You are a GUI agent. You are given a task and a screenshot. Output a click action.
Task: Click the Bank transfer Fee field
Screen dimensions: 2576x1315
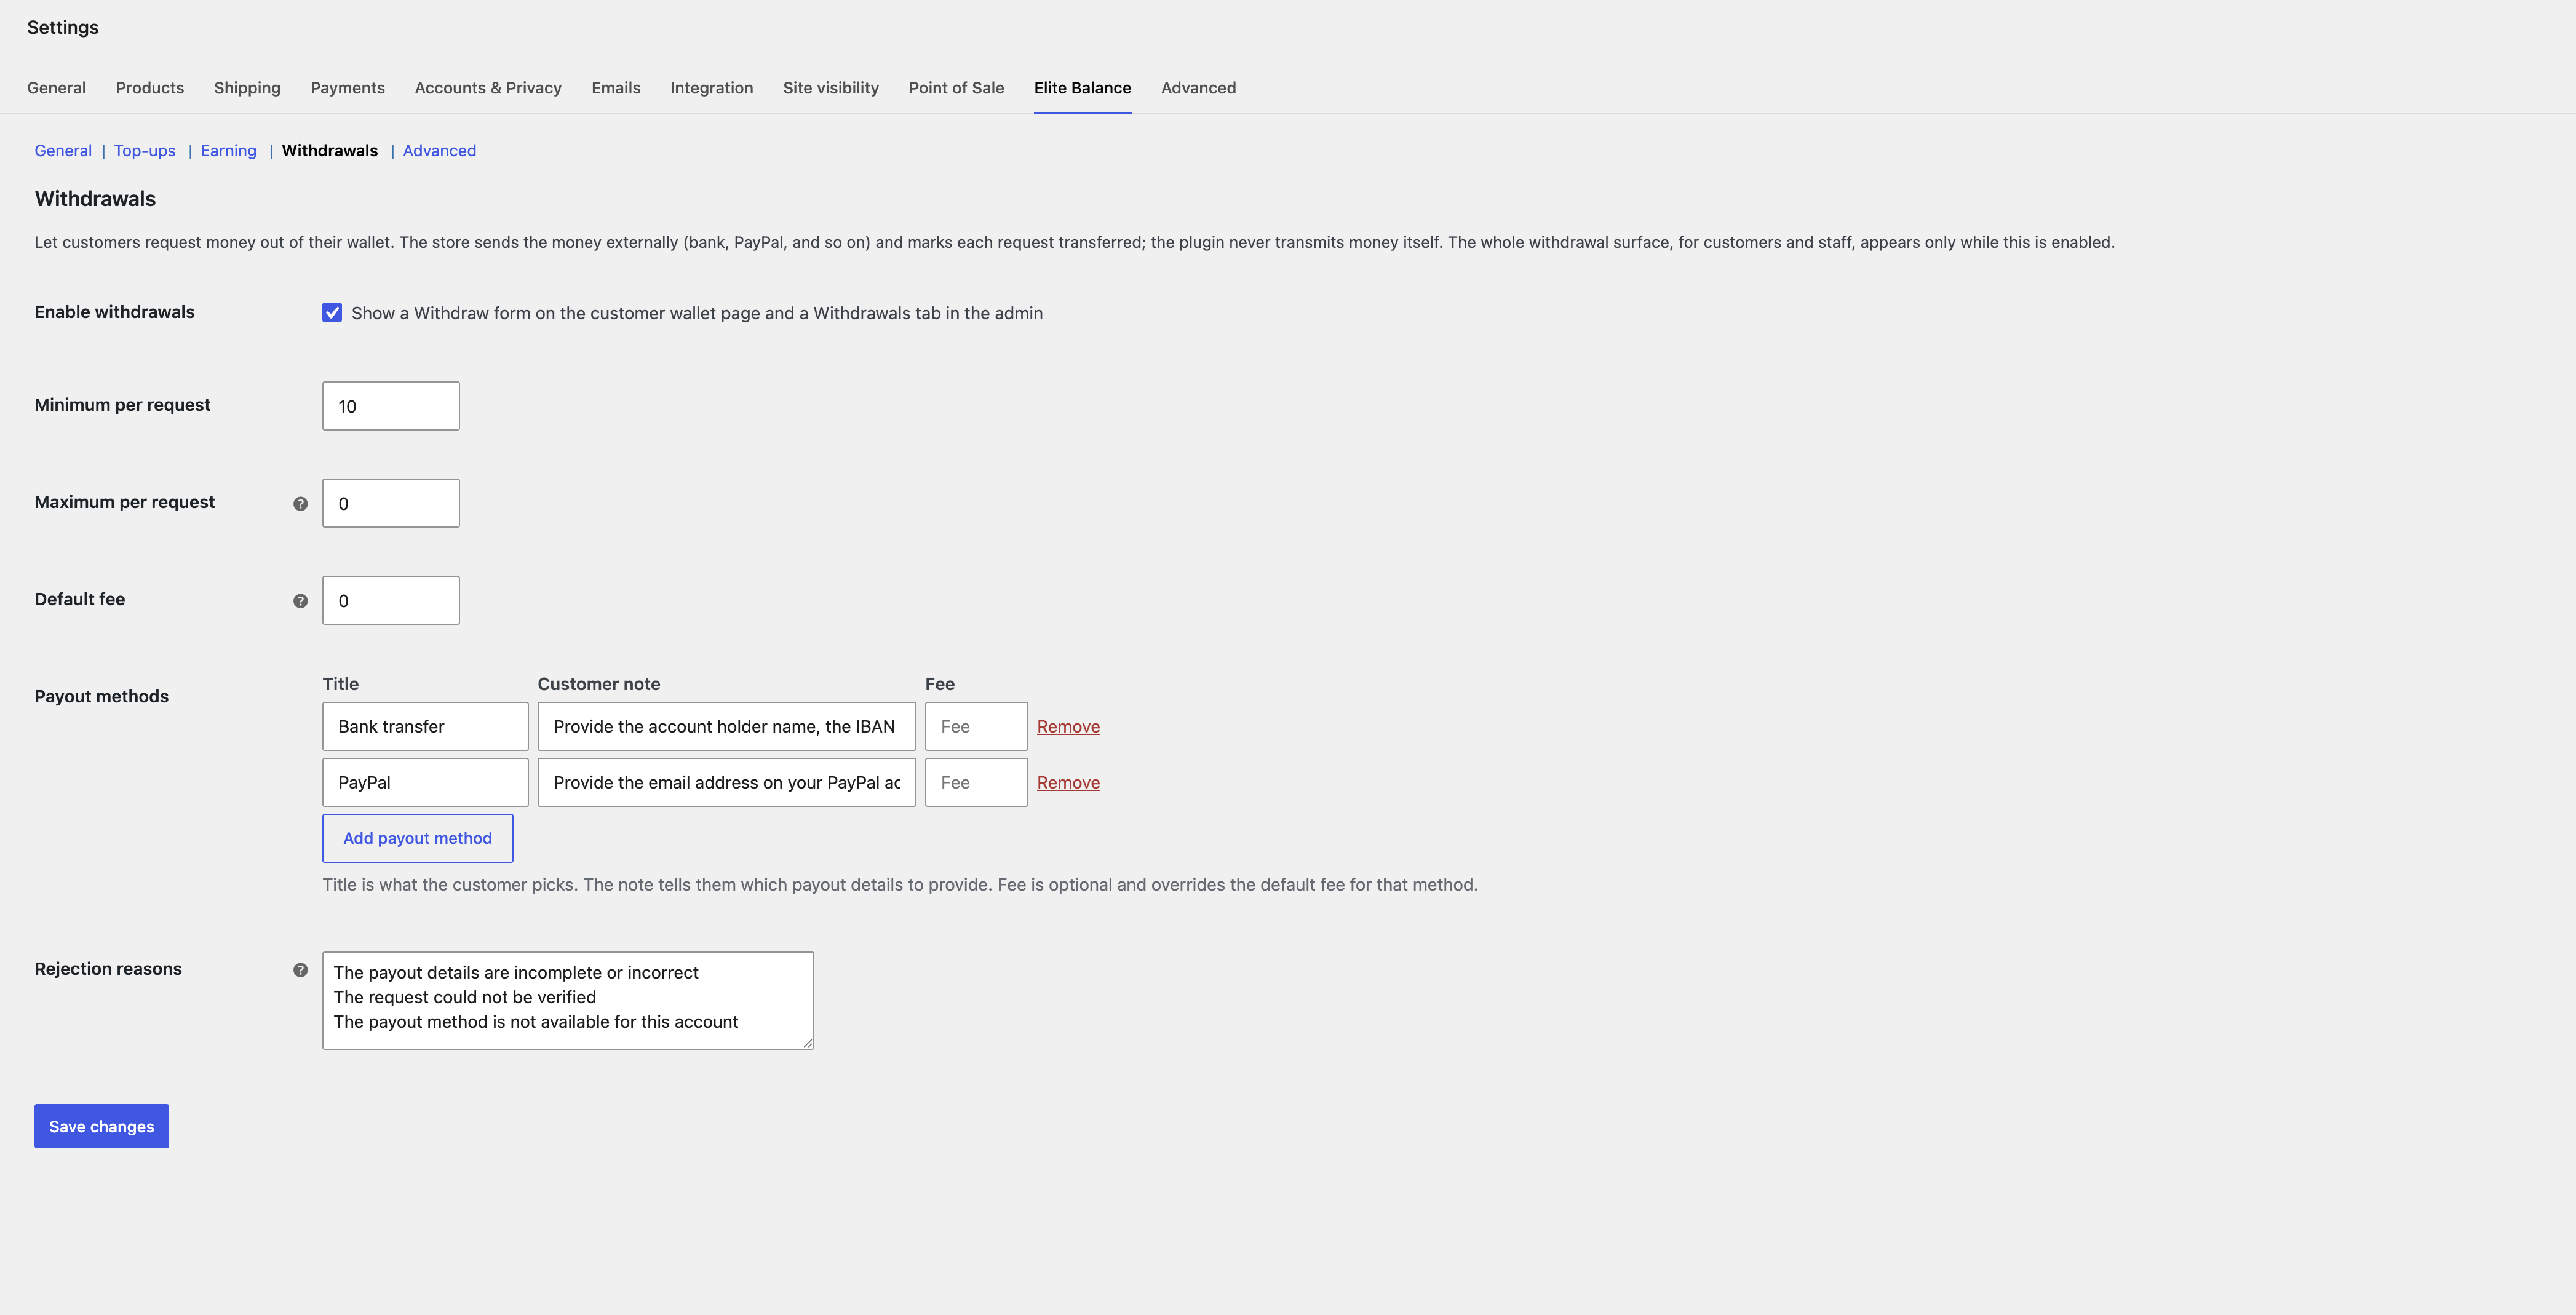click(x=976, y=726)
